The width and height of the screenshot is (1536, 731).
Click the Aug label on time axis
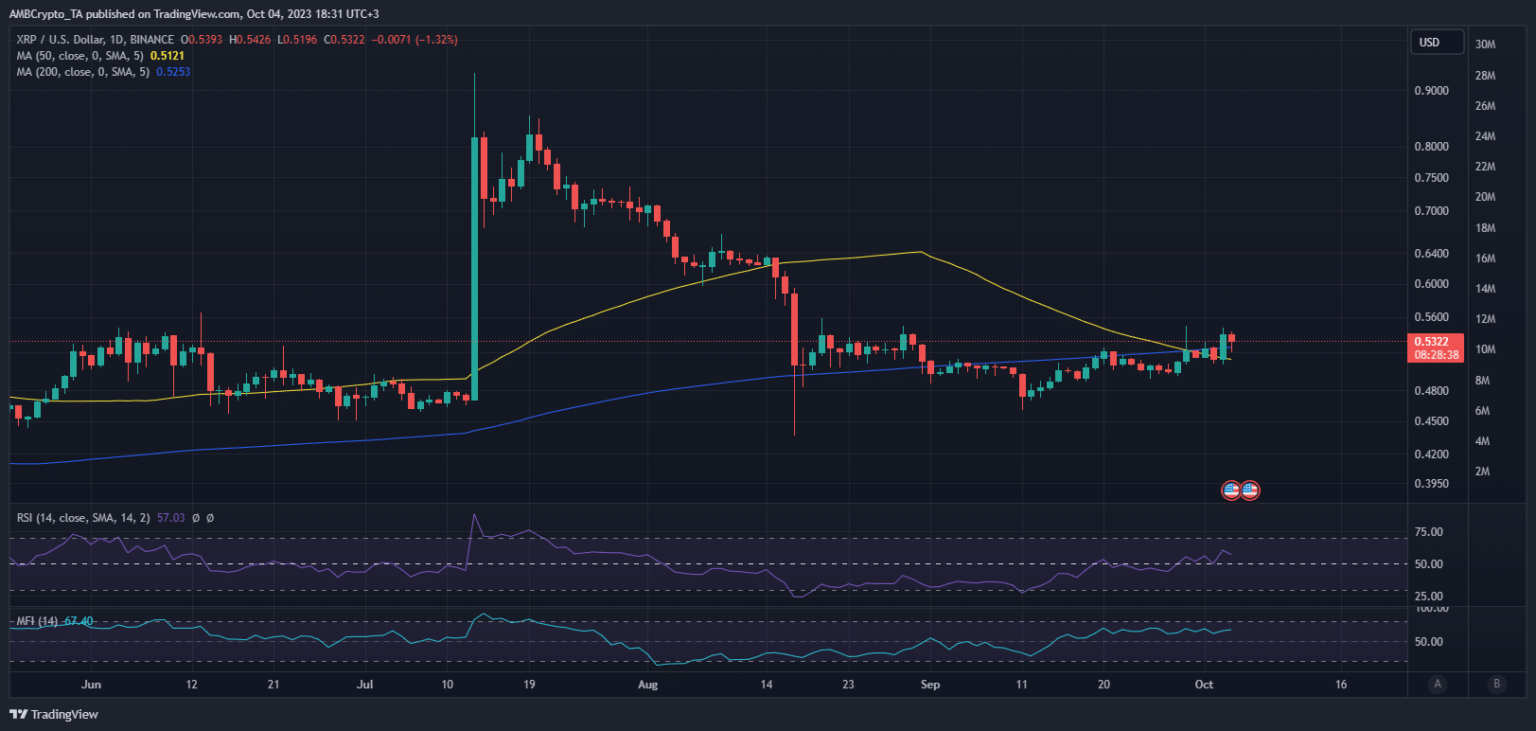[647, 684]
